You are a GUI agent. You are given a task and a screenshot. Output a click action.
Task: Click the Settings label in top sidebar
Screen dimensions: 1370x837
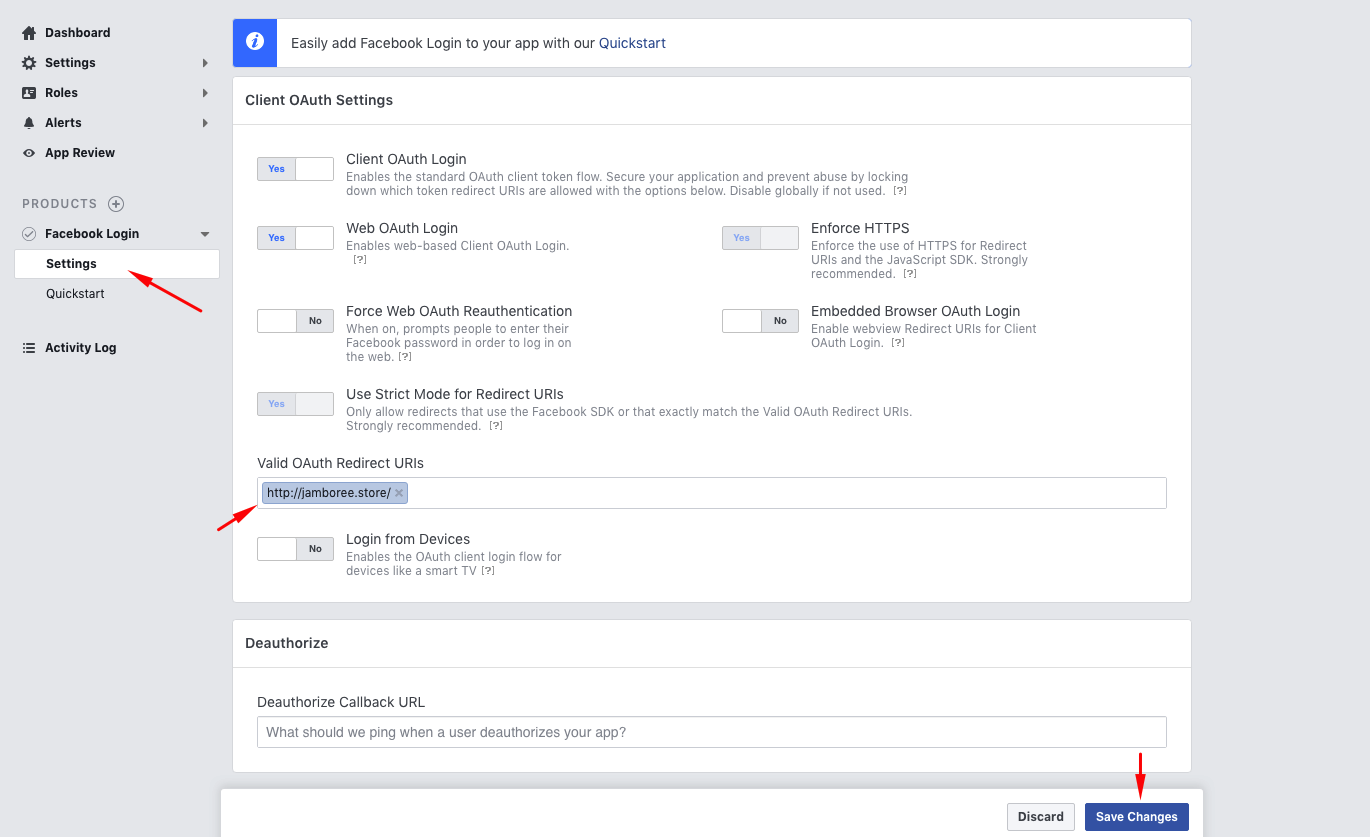[70, 63]
